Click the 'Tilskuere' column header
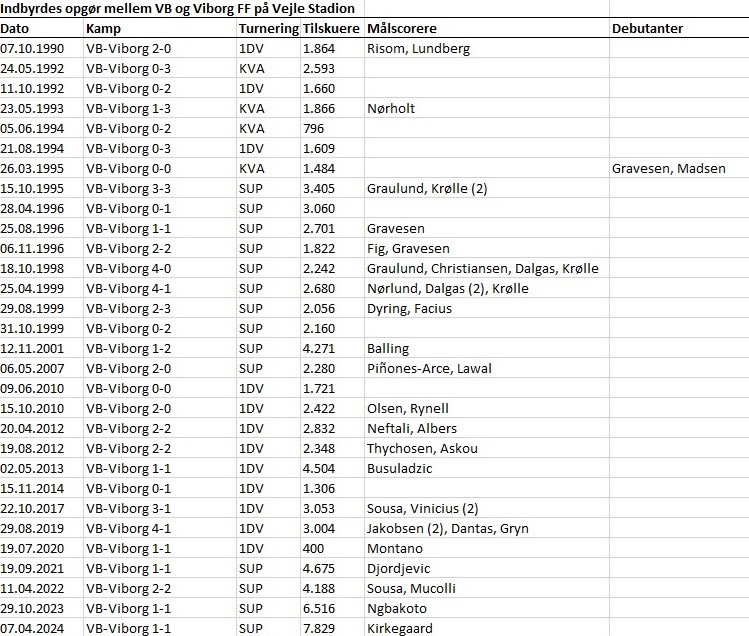 coord(331,28)
